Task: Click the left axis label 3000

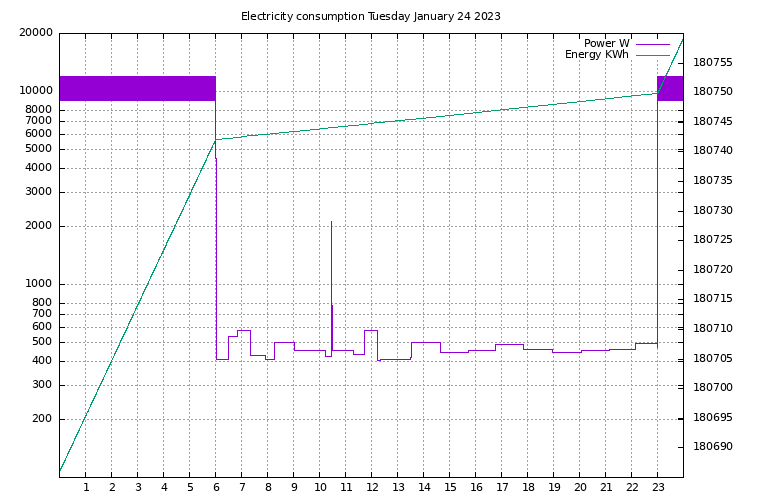Action: 38,191
